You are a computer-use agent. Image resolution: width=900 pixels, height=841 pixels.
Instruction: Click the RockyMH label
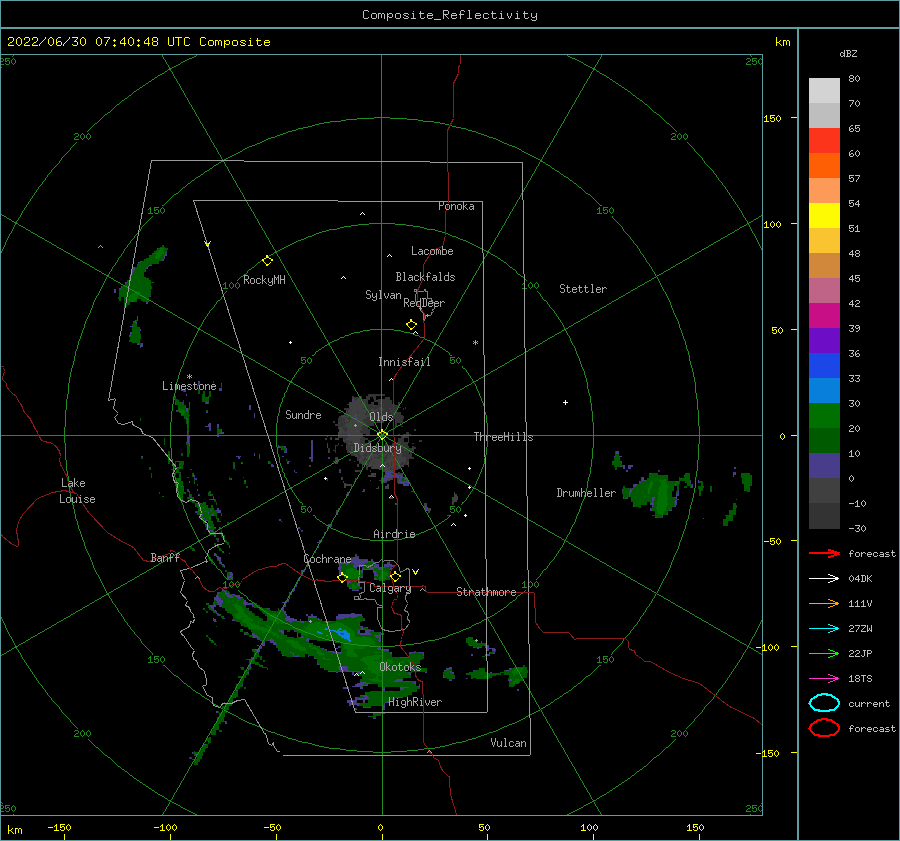[264, 280]
